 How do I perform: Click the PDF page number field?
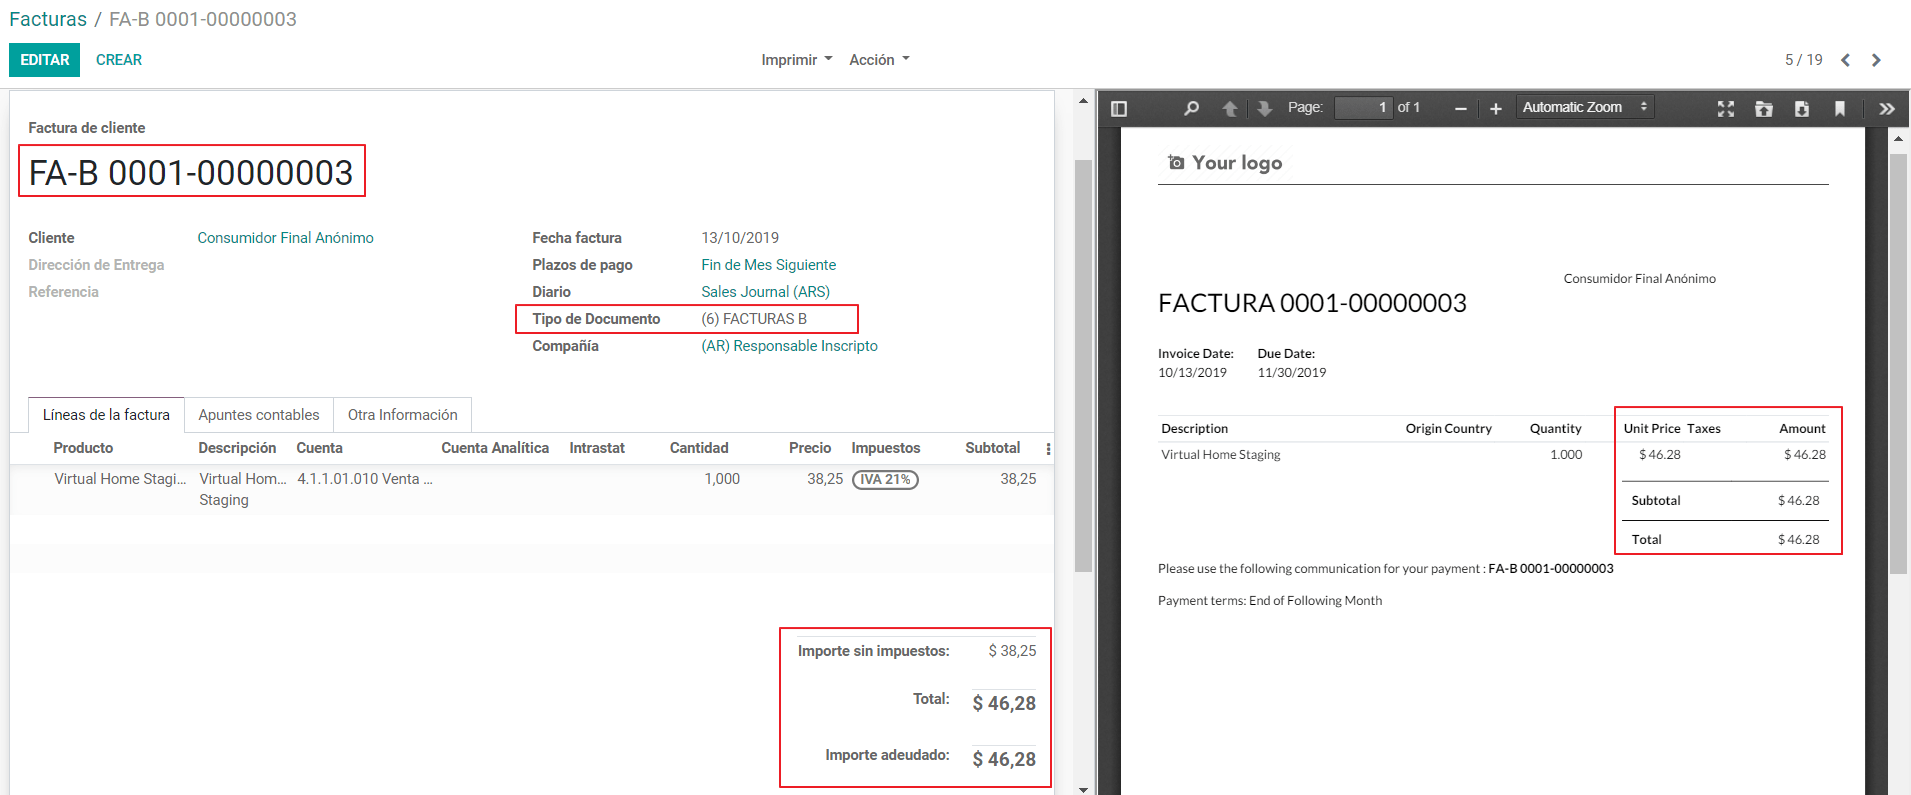point(1363,107)
